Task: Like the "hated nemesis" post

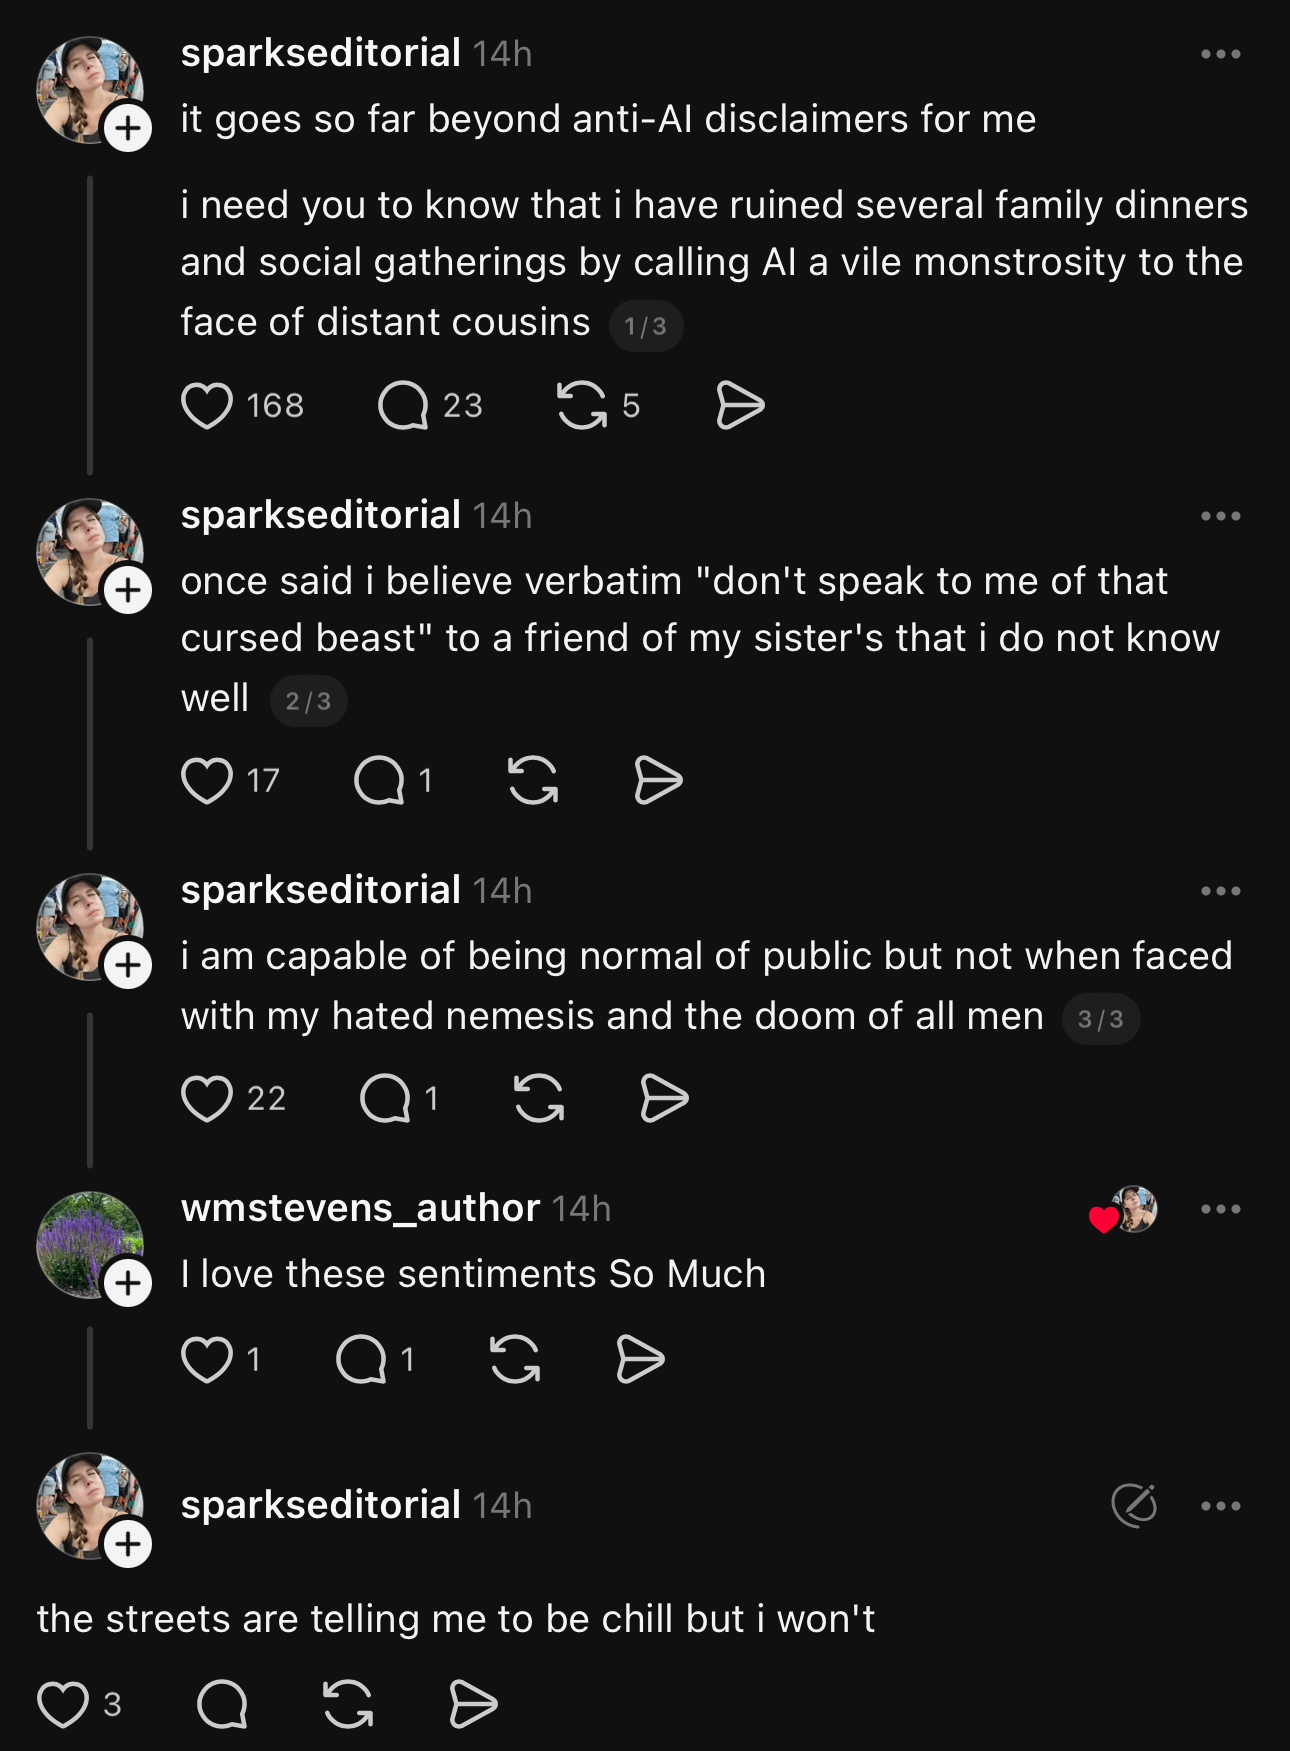Action: [x=207, y=1099]
